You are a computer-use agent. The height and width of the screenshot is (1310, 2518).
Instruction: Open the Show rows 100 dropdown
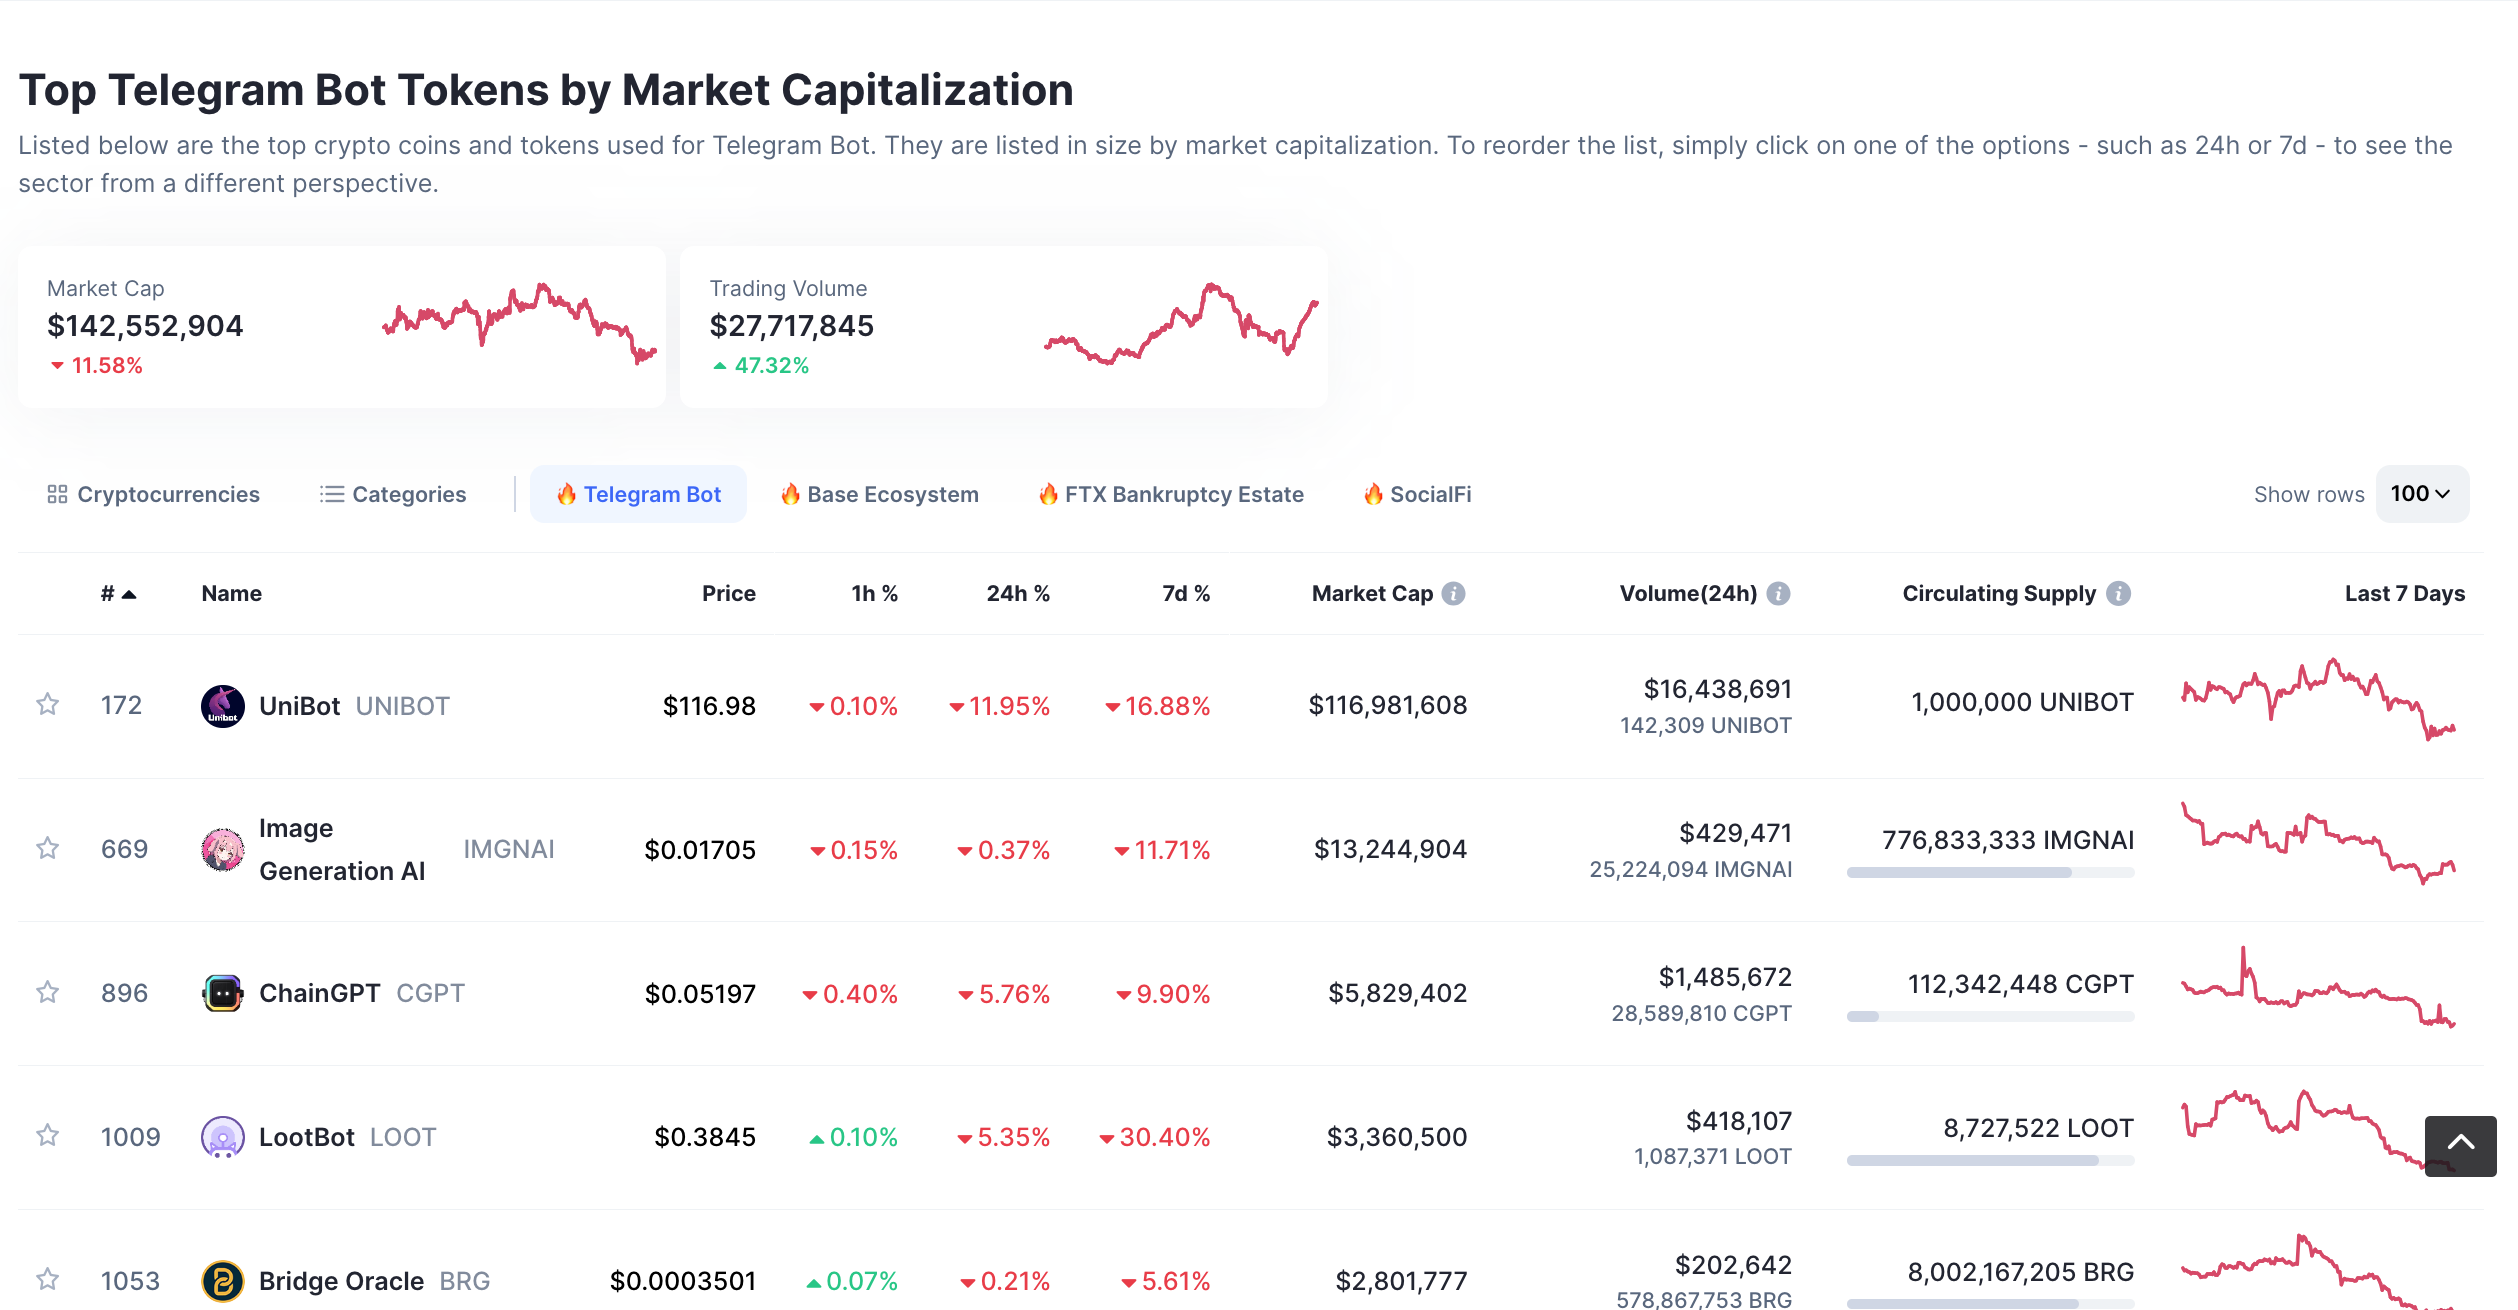click(2422, 494)
